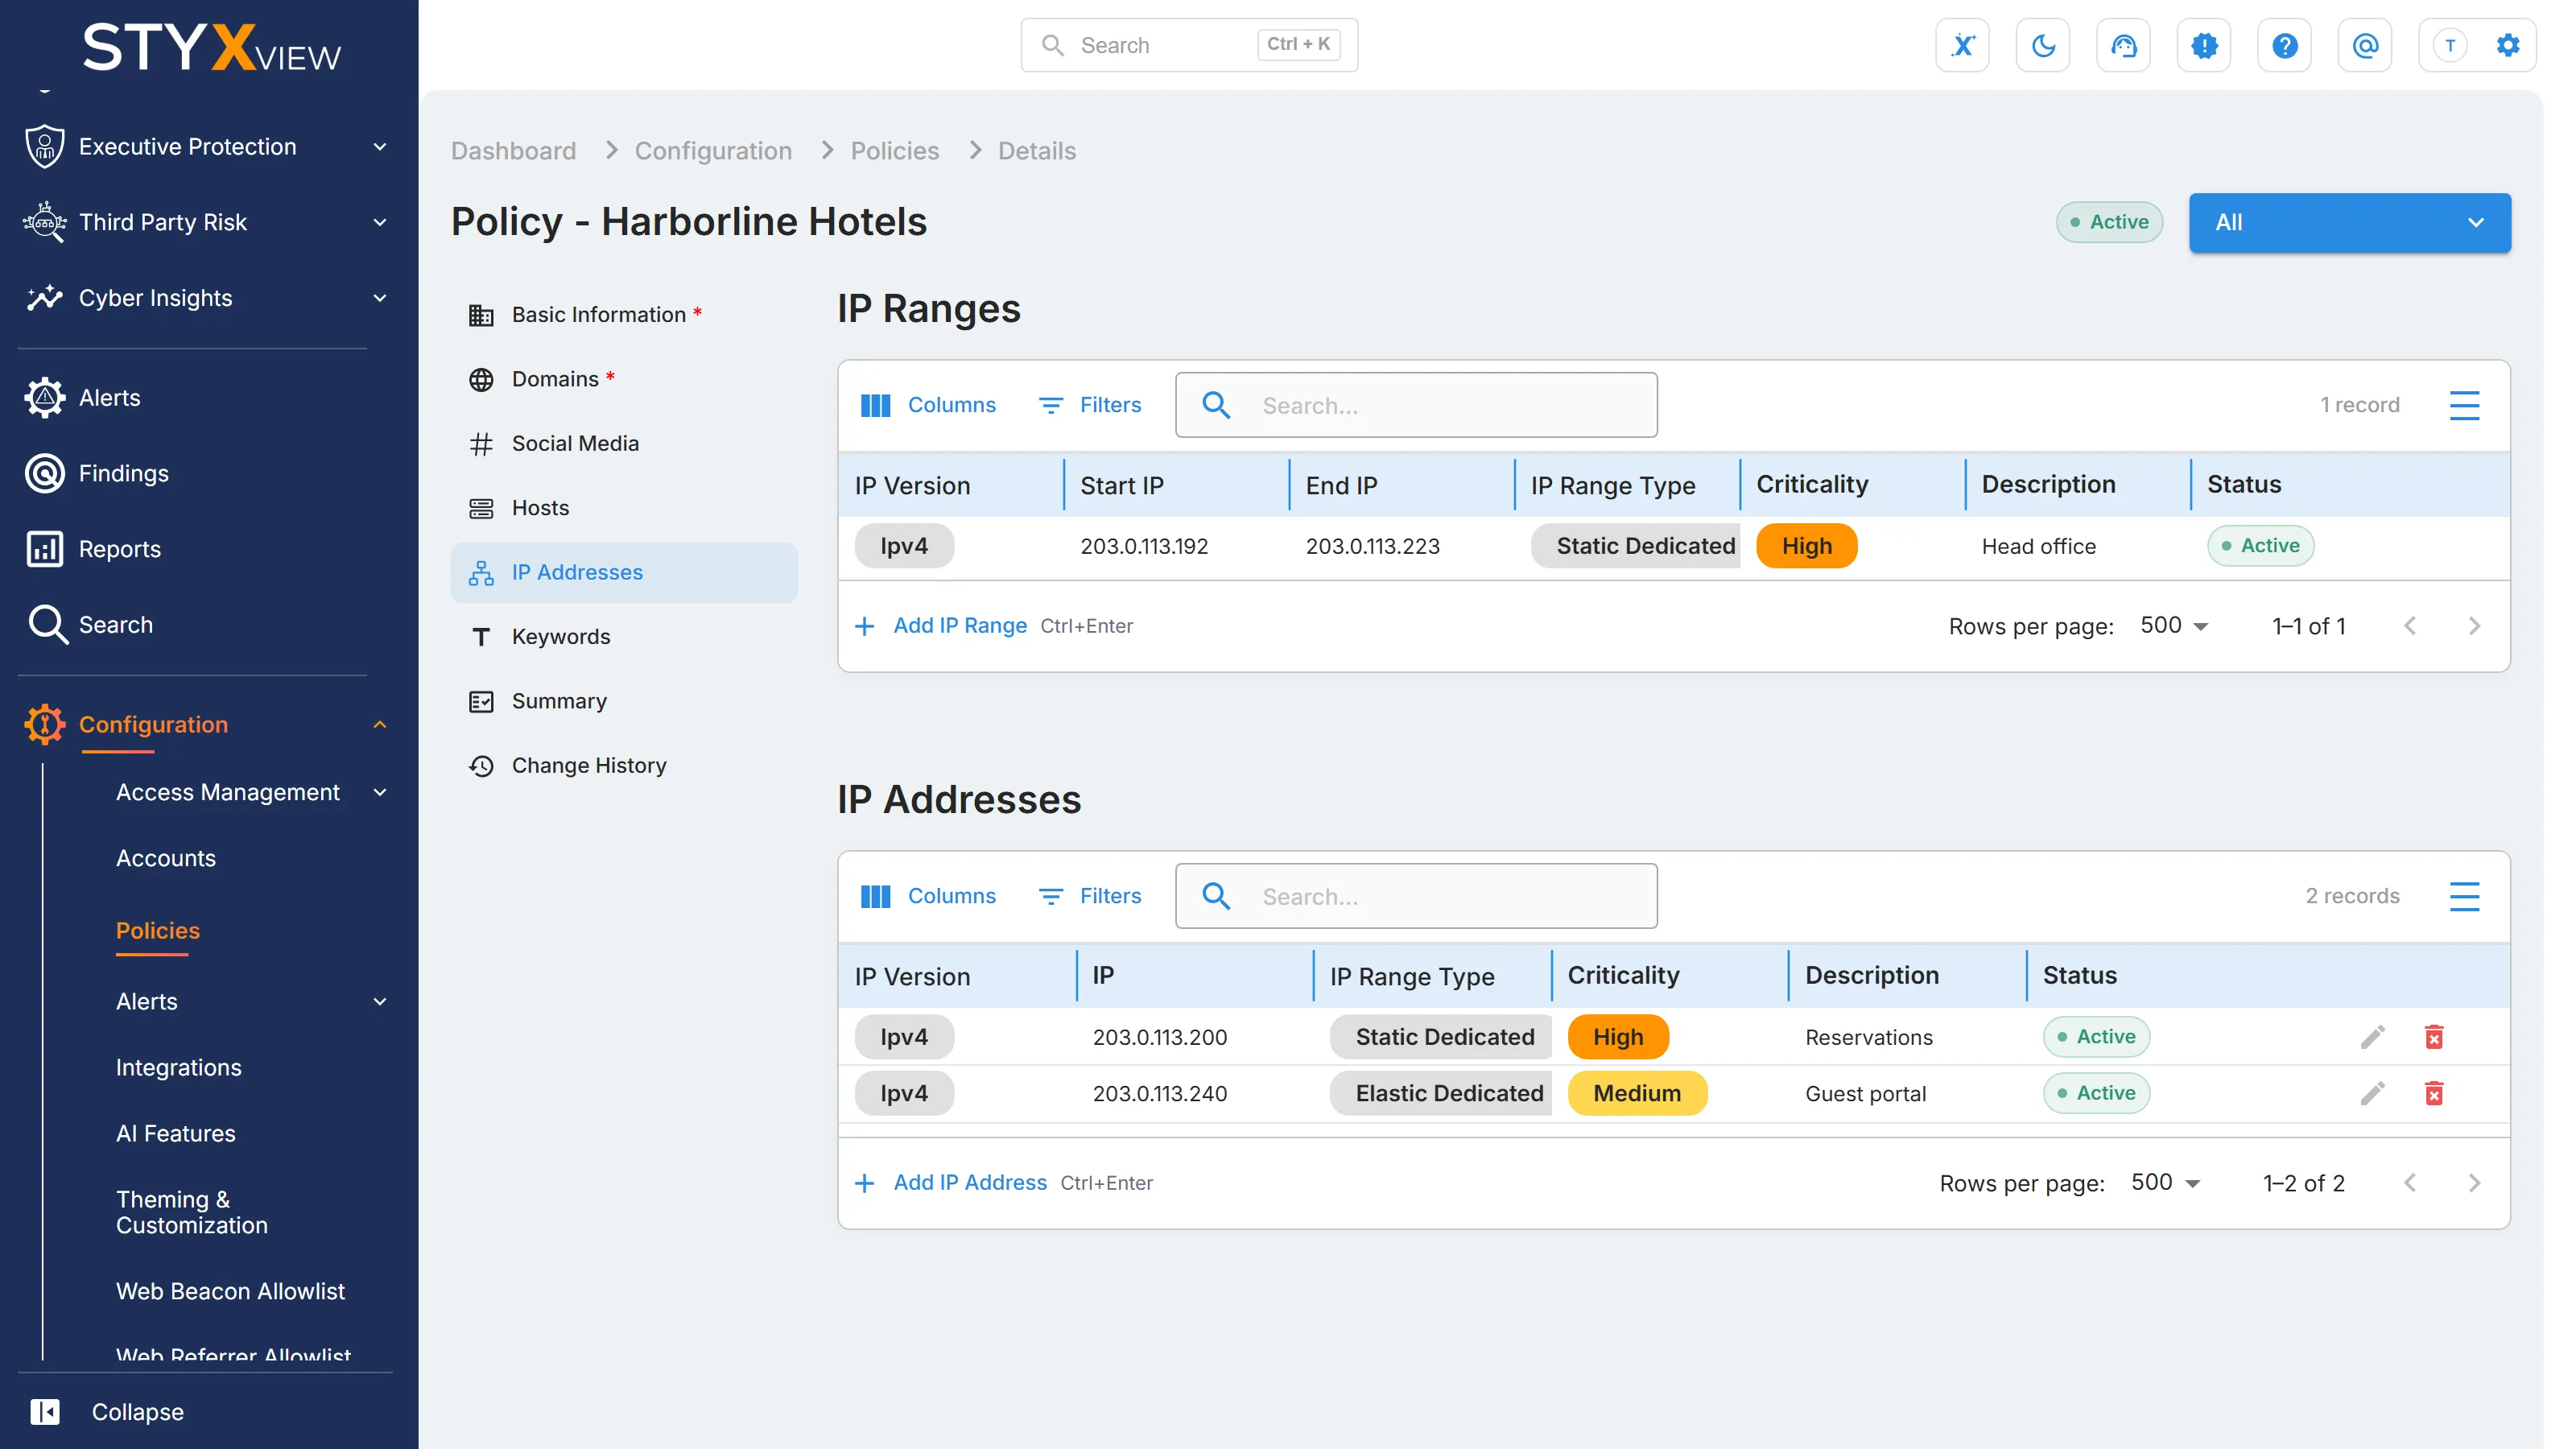This screenshot has height=1449, width=2576.
Task: Open Basic Information section
Action: pyautogui.click(x=624, y=315)
